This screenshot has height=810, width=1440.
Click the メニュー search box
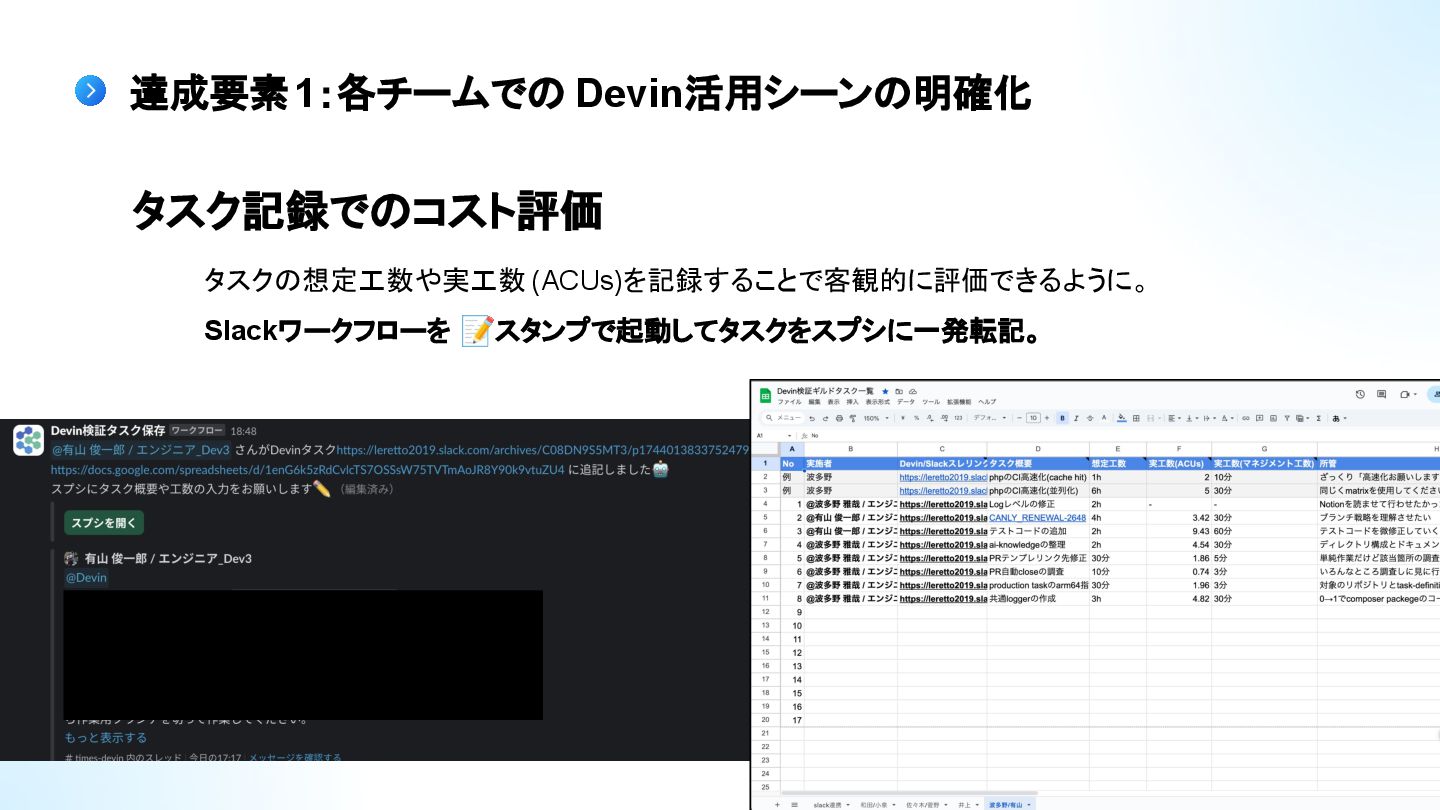[784, 418]
